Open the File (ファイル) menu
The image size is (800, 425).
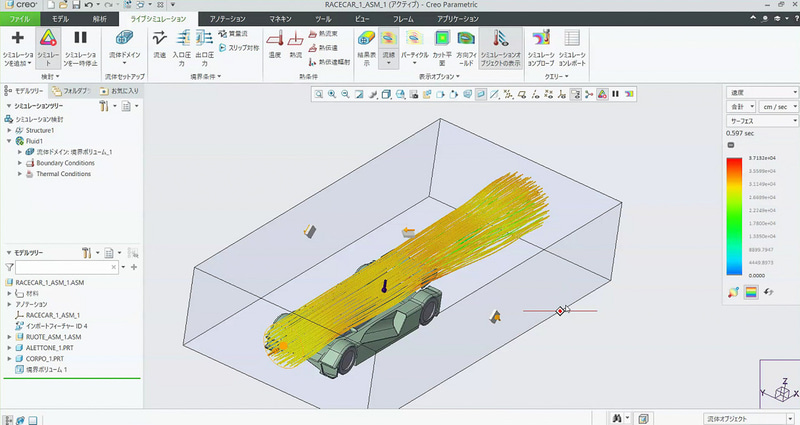[19, 19]
